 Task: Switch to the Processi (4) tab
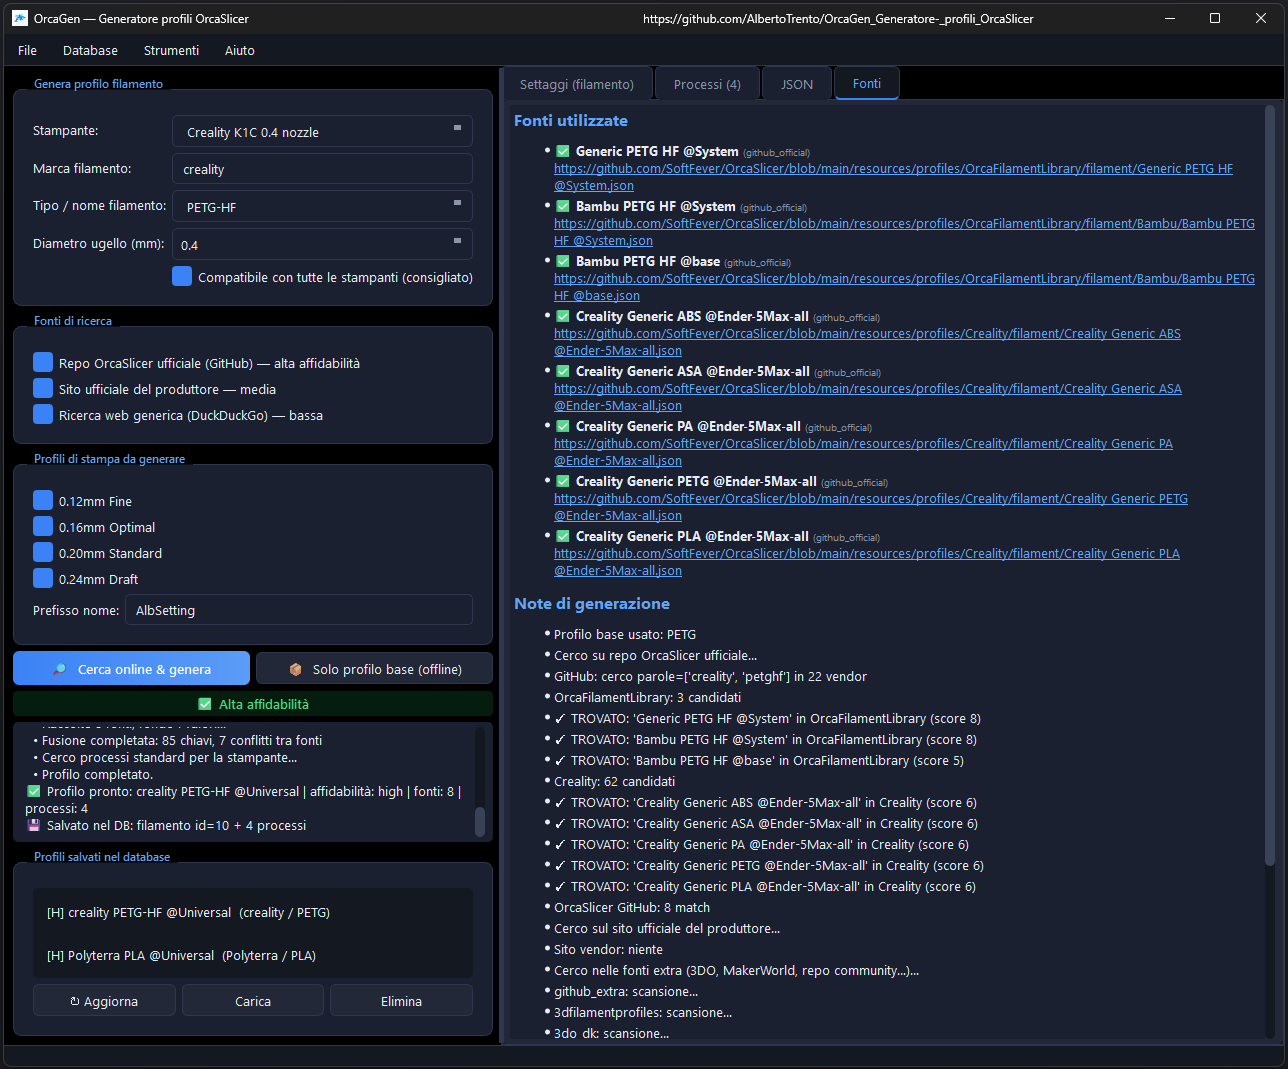pyautogui.click(x=707, y=84)
